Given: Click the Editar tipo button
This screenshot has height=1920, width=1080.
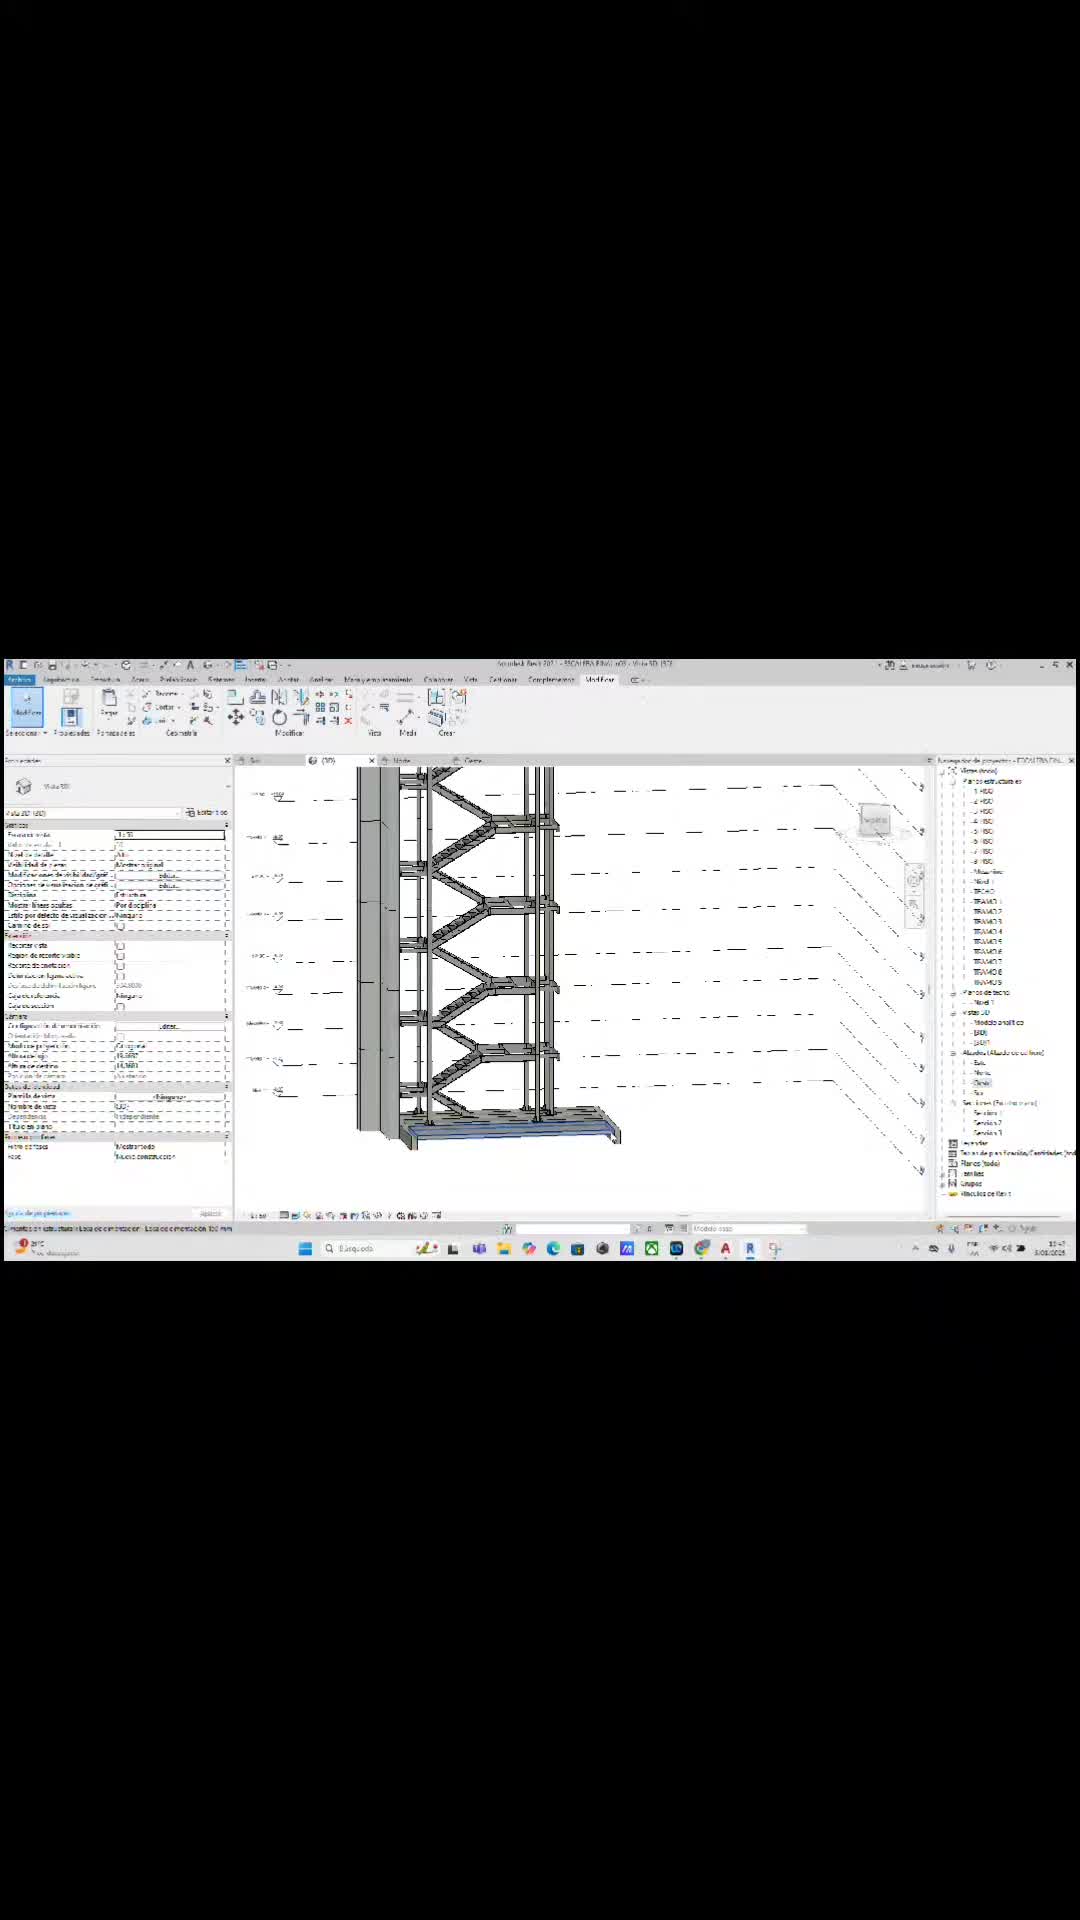Looking at the screenshot, I should pos(207,812).
